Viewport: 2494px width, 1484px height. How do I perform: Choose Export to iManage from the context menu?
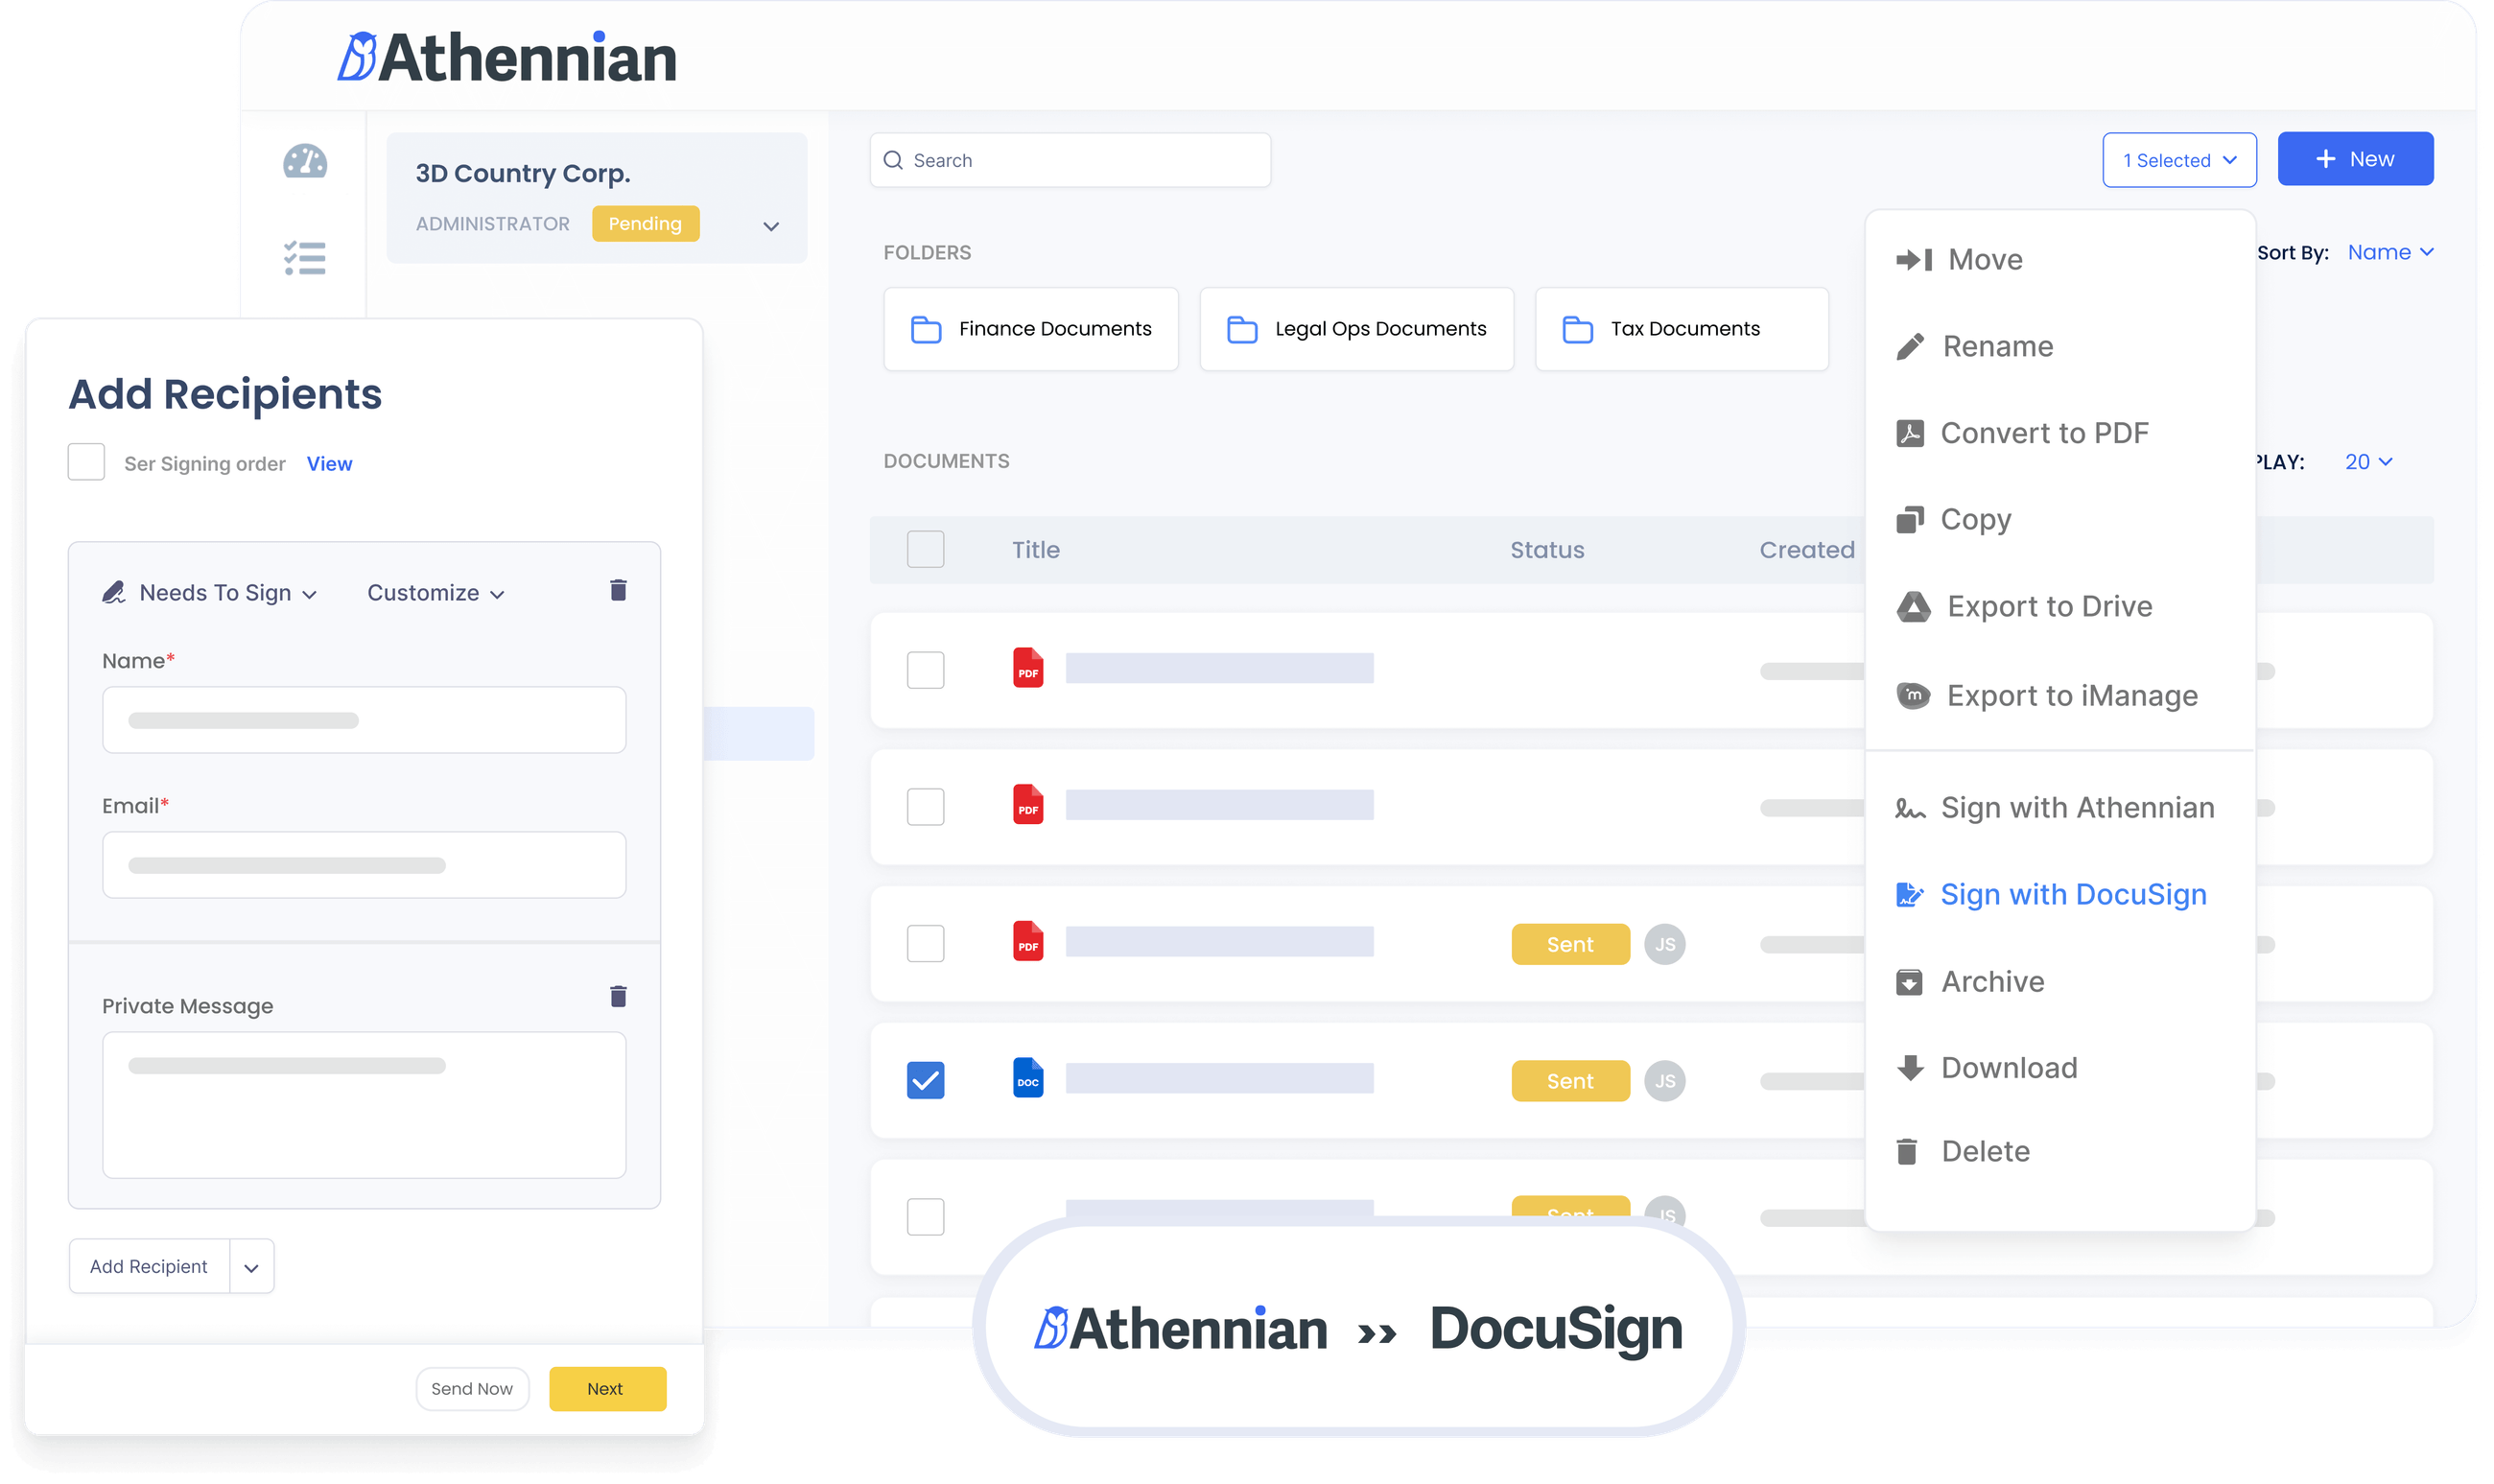2073,695
